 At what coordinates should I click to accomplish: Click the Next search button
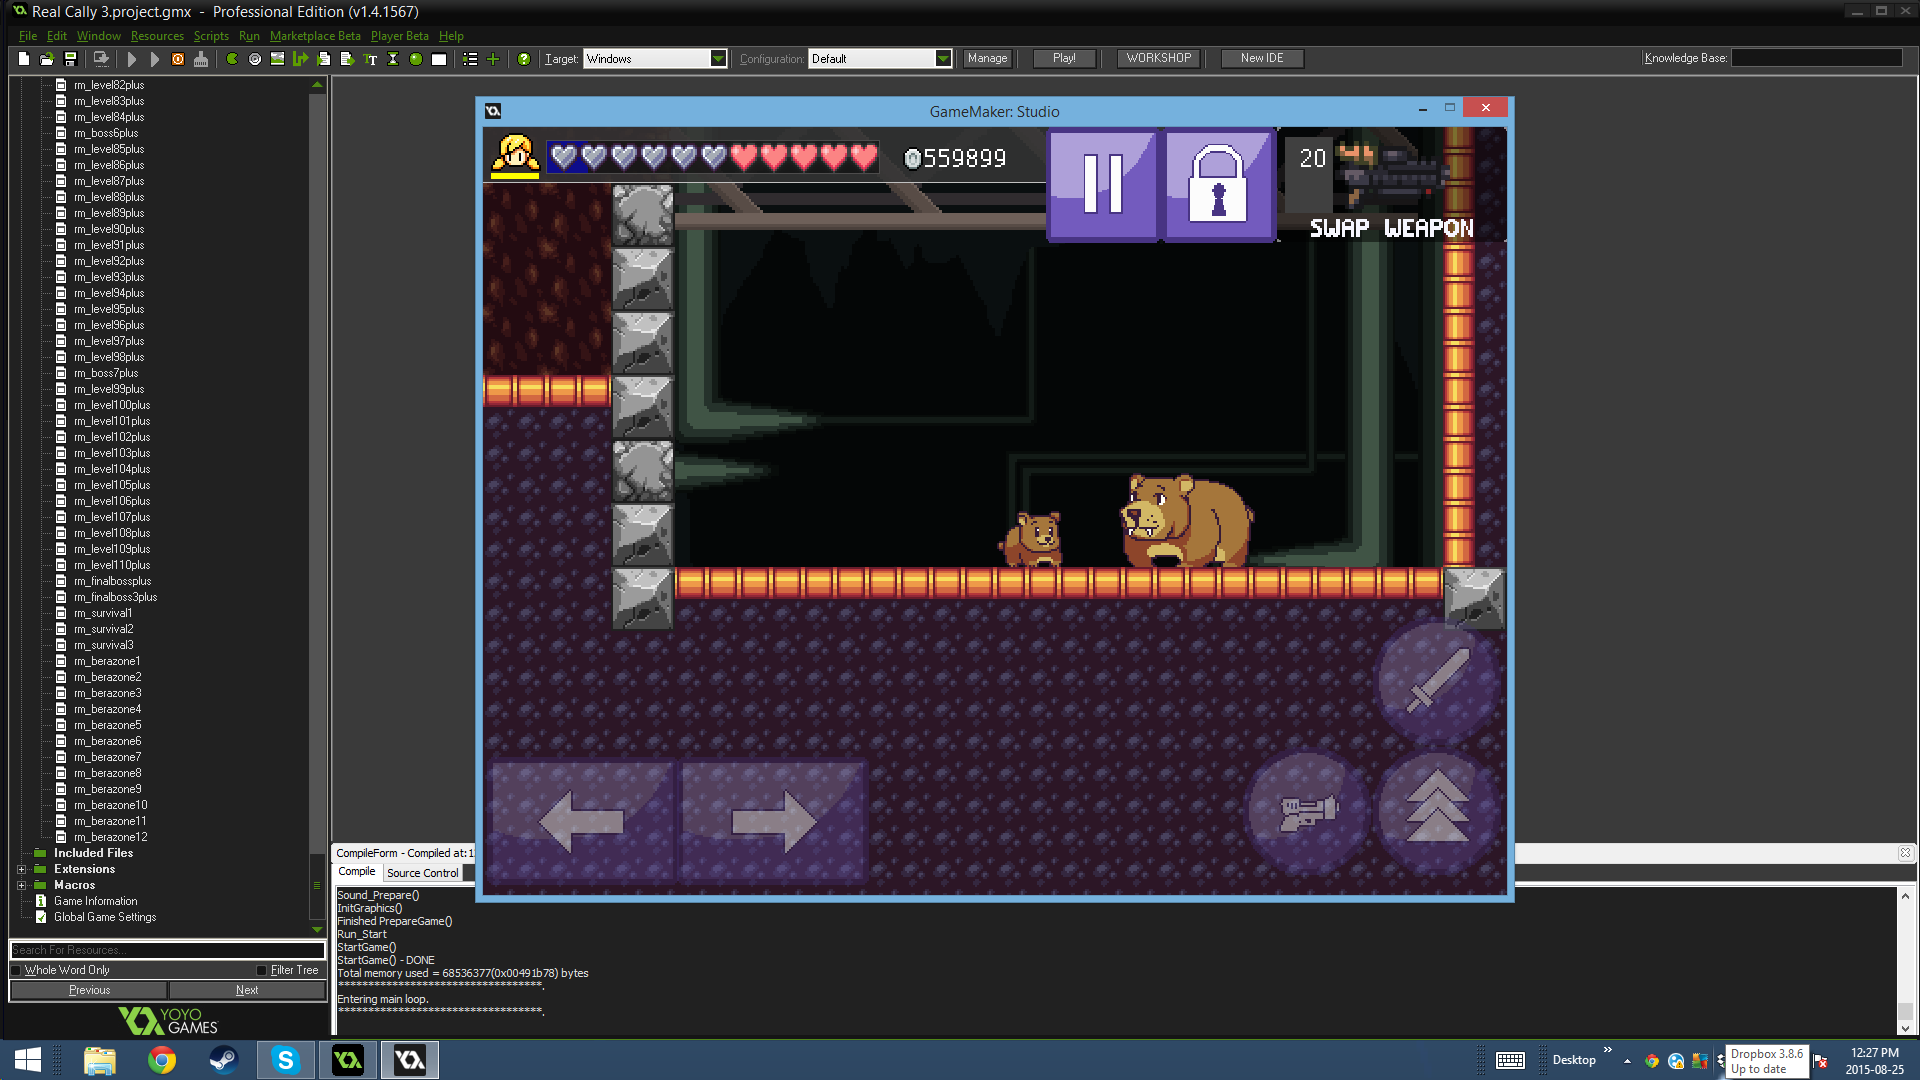pos(247,990)
